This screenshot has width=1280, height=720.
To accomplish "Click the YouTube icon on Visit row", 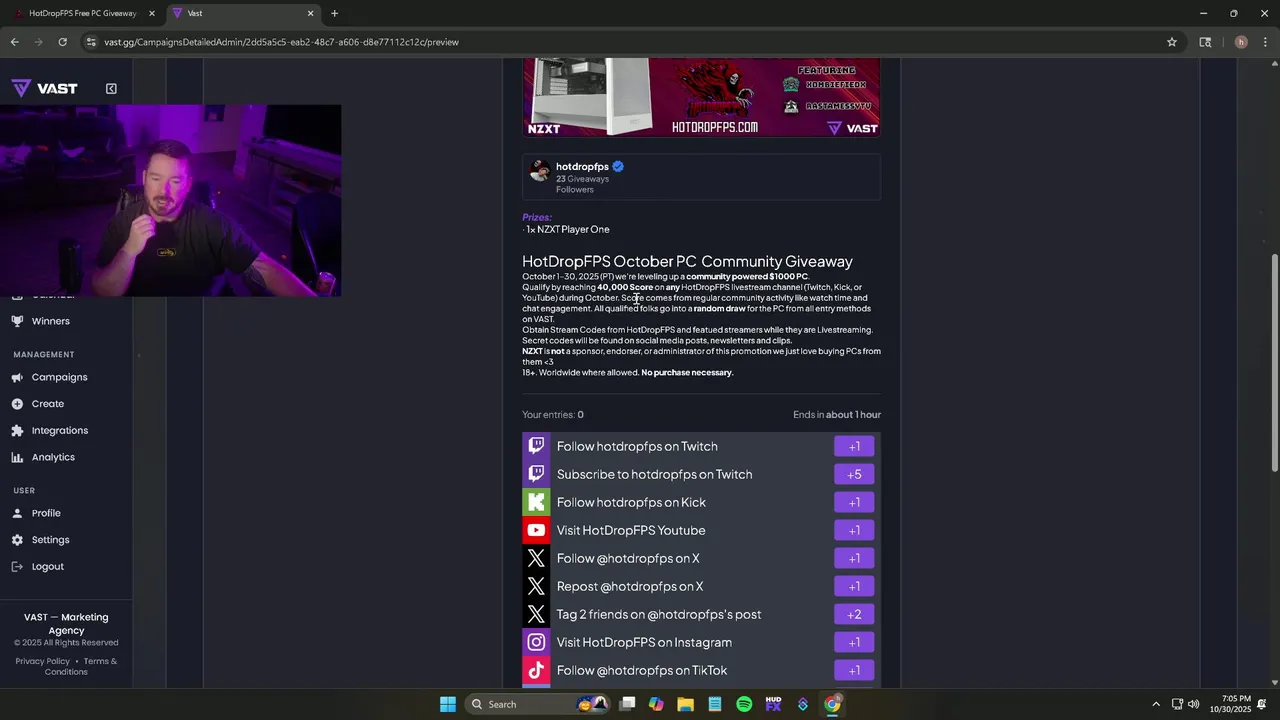I will pyautogui.click(x=536, y=530).
